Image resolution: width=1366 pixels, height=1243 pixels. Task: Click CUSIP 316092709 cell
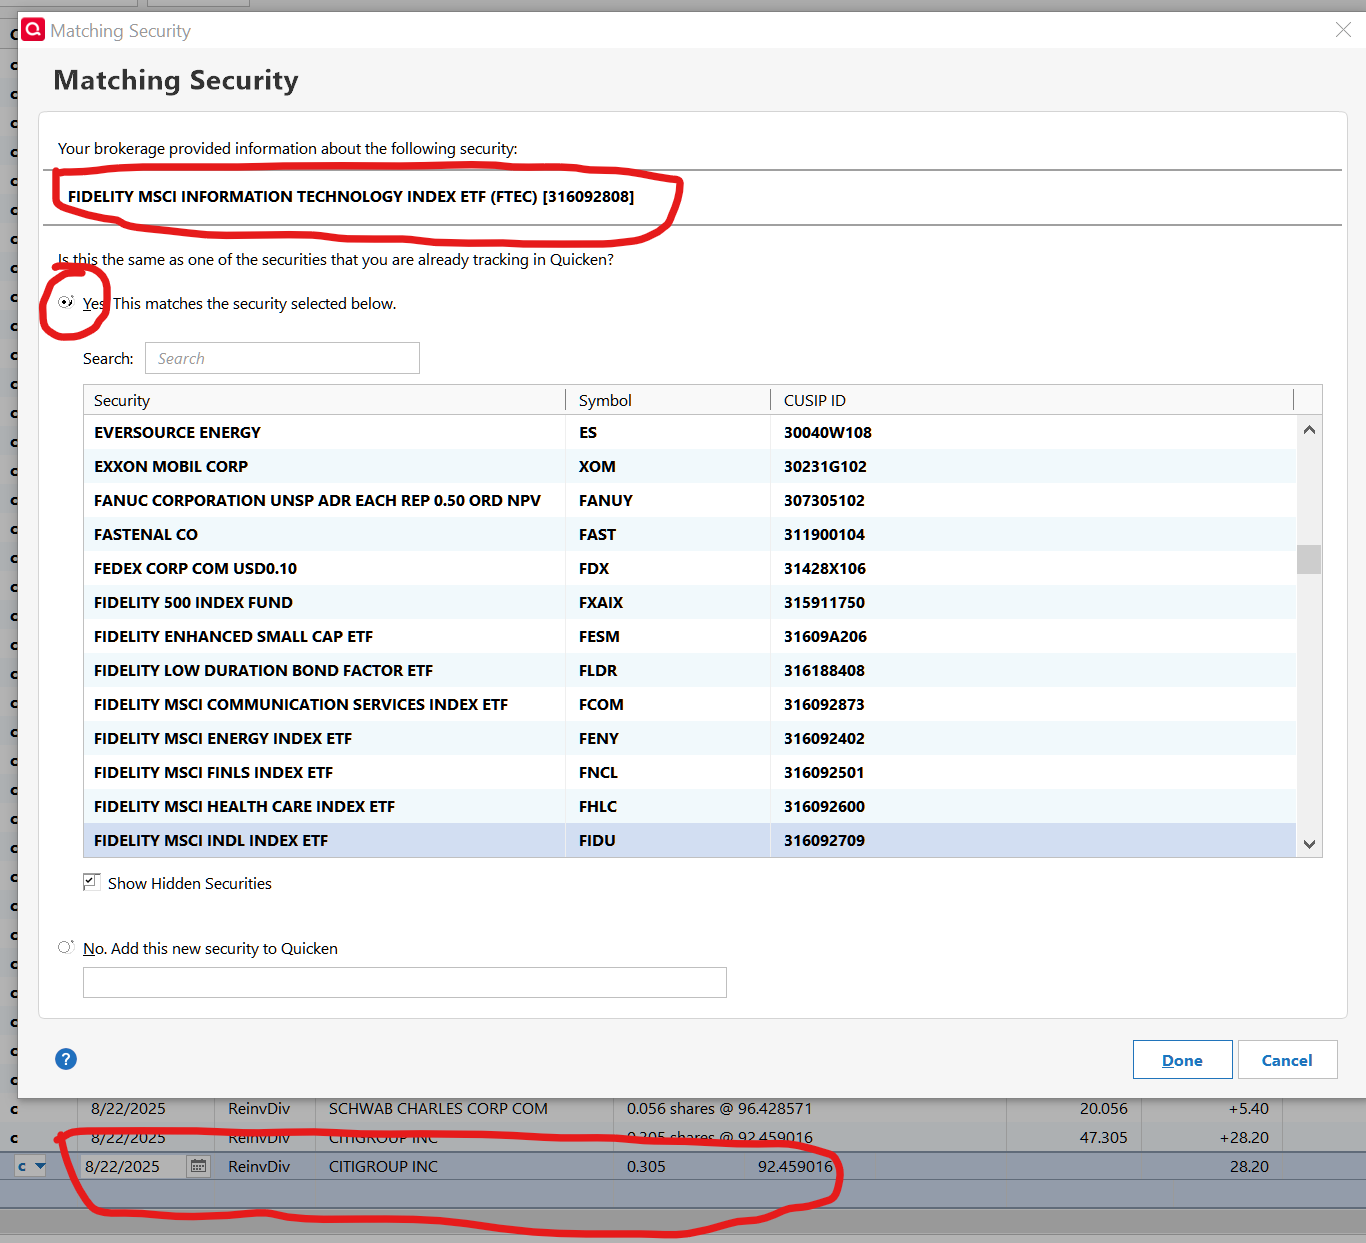click(x=824, y=840)
